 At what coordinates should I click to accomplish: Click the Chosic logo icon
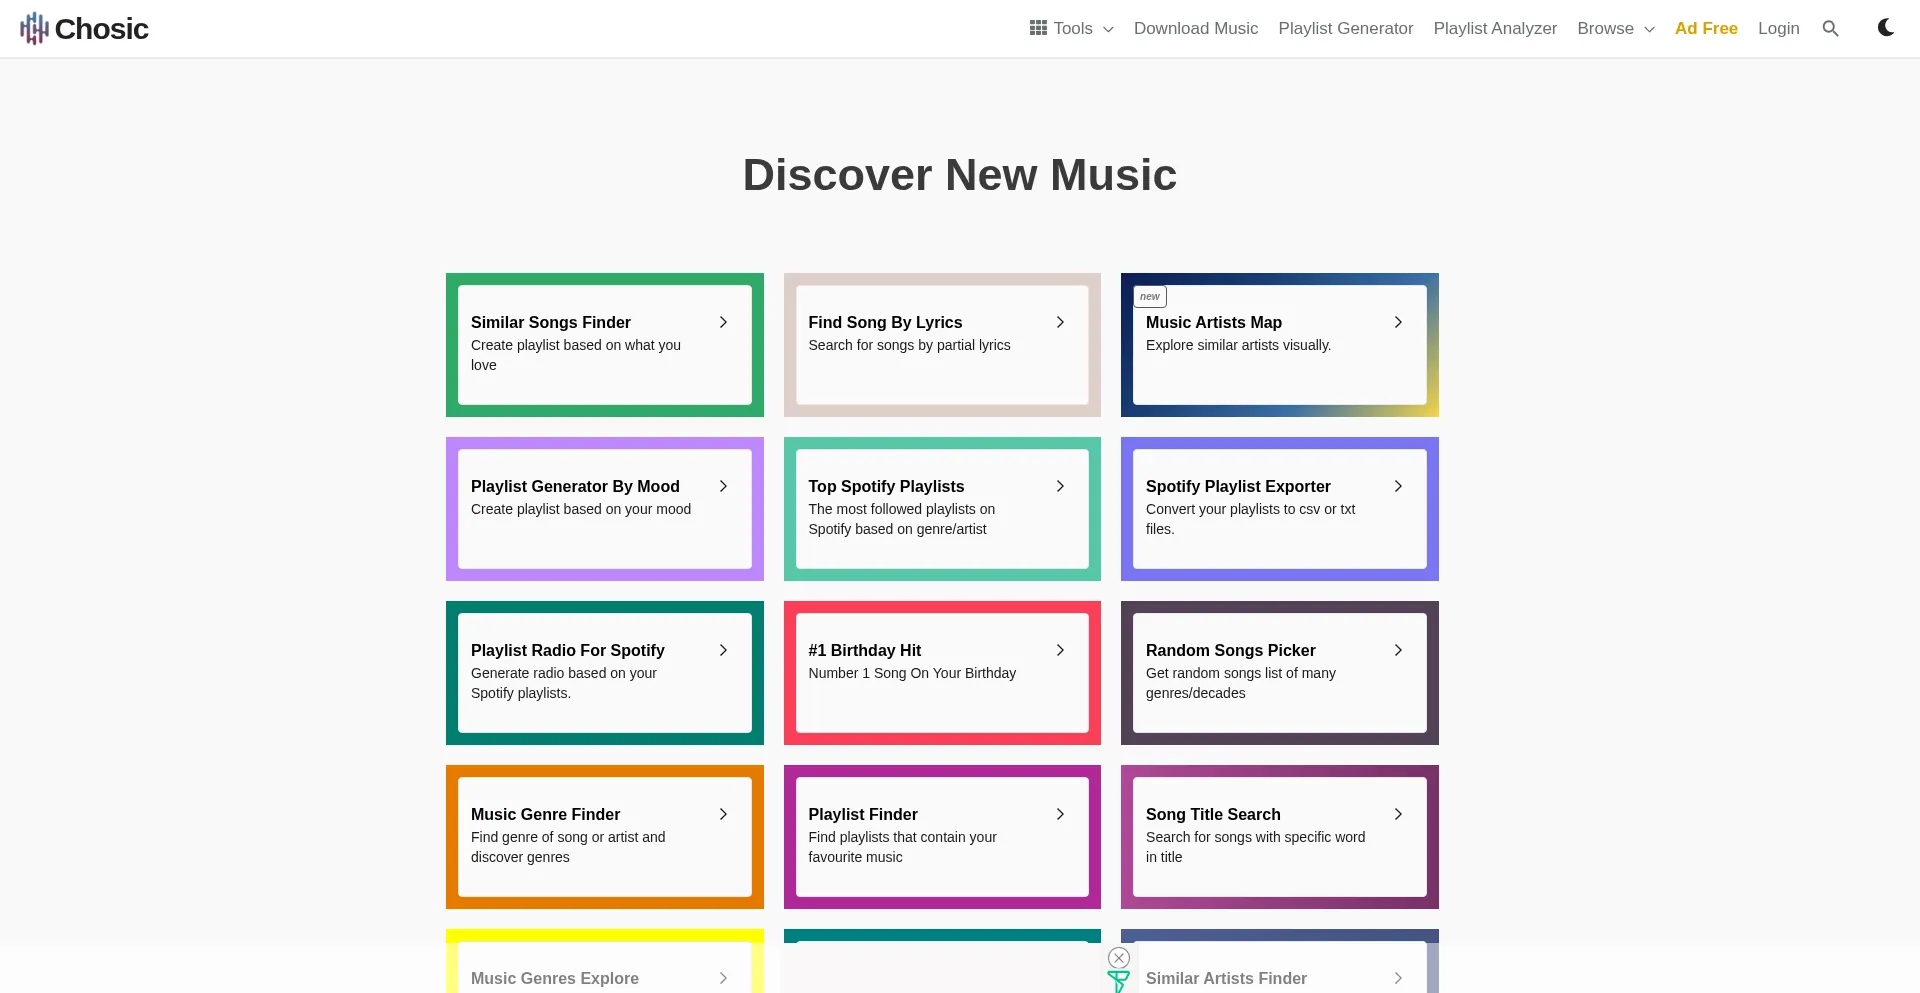tap(34, 28)
